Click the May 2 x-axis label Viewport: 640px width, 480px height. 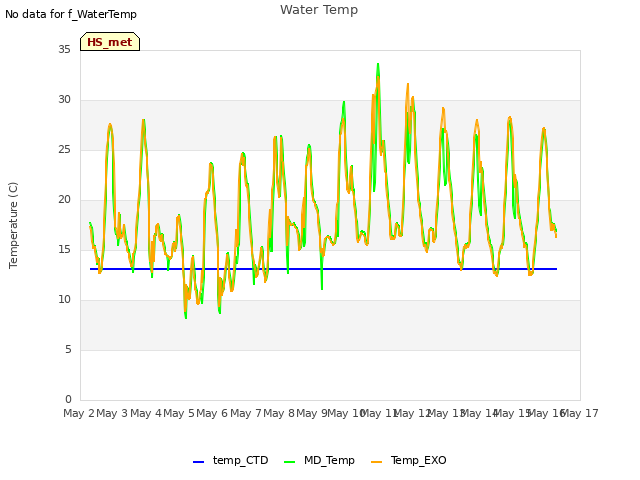click(79, 413)
